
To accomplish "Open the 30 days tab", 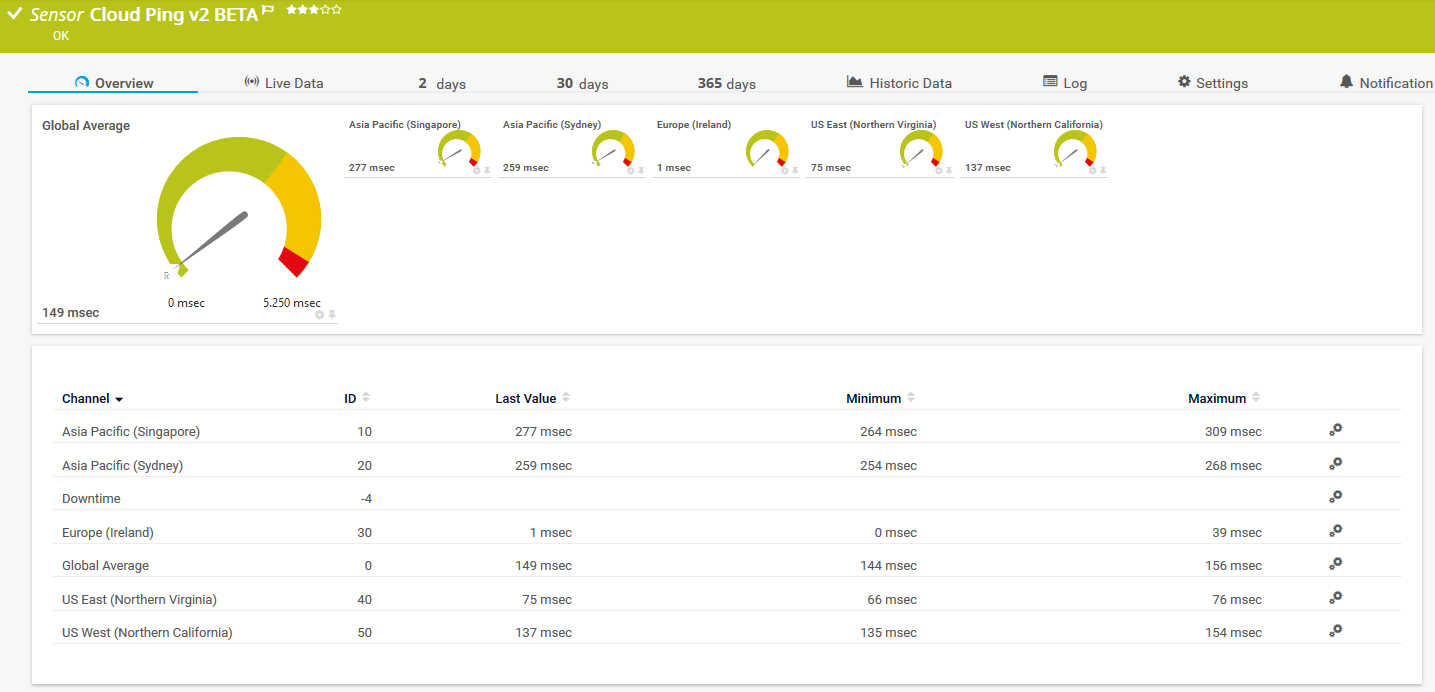I will tap(581, 83).
